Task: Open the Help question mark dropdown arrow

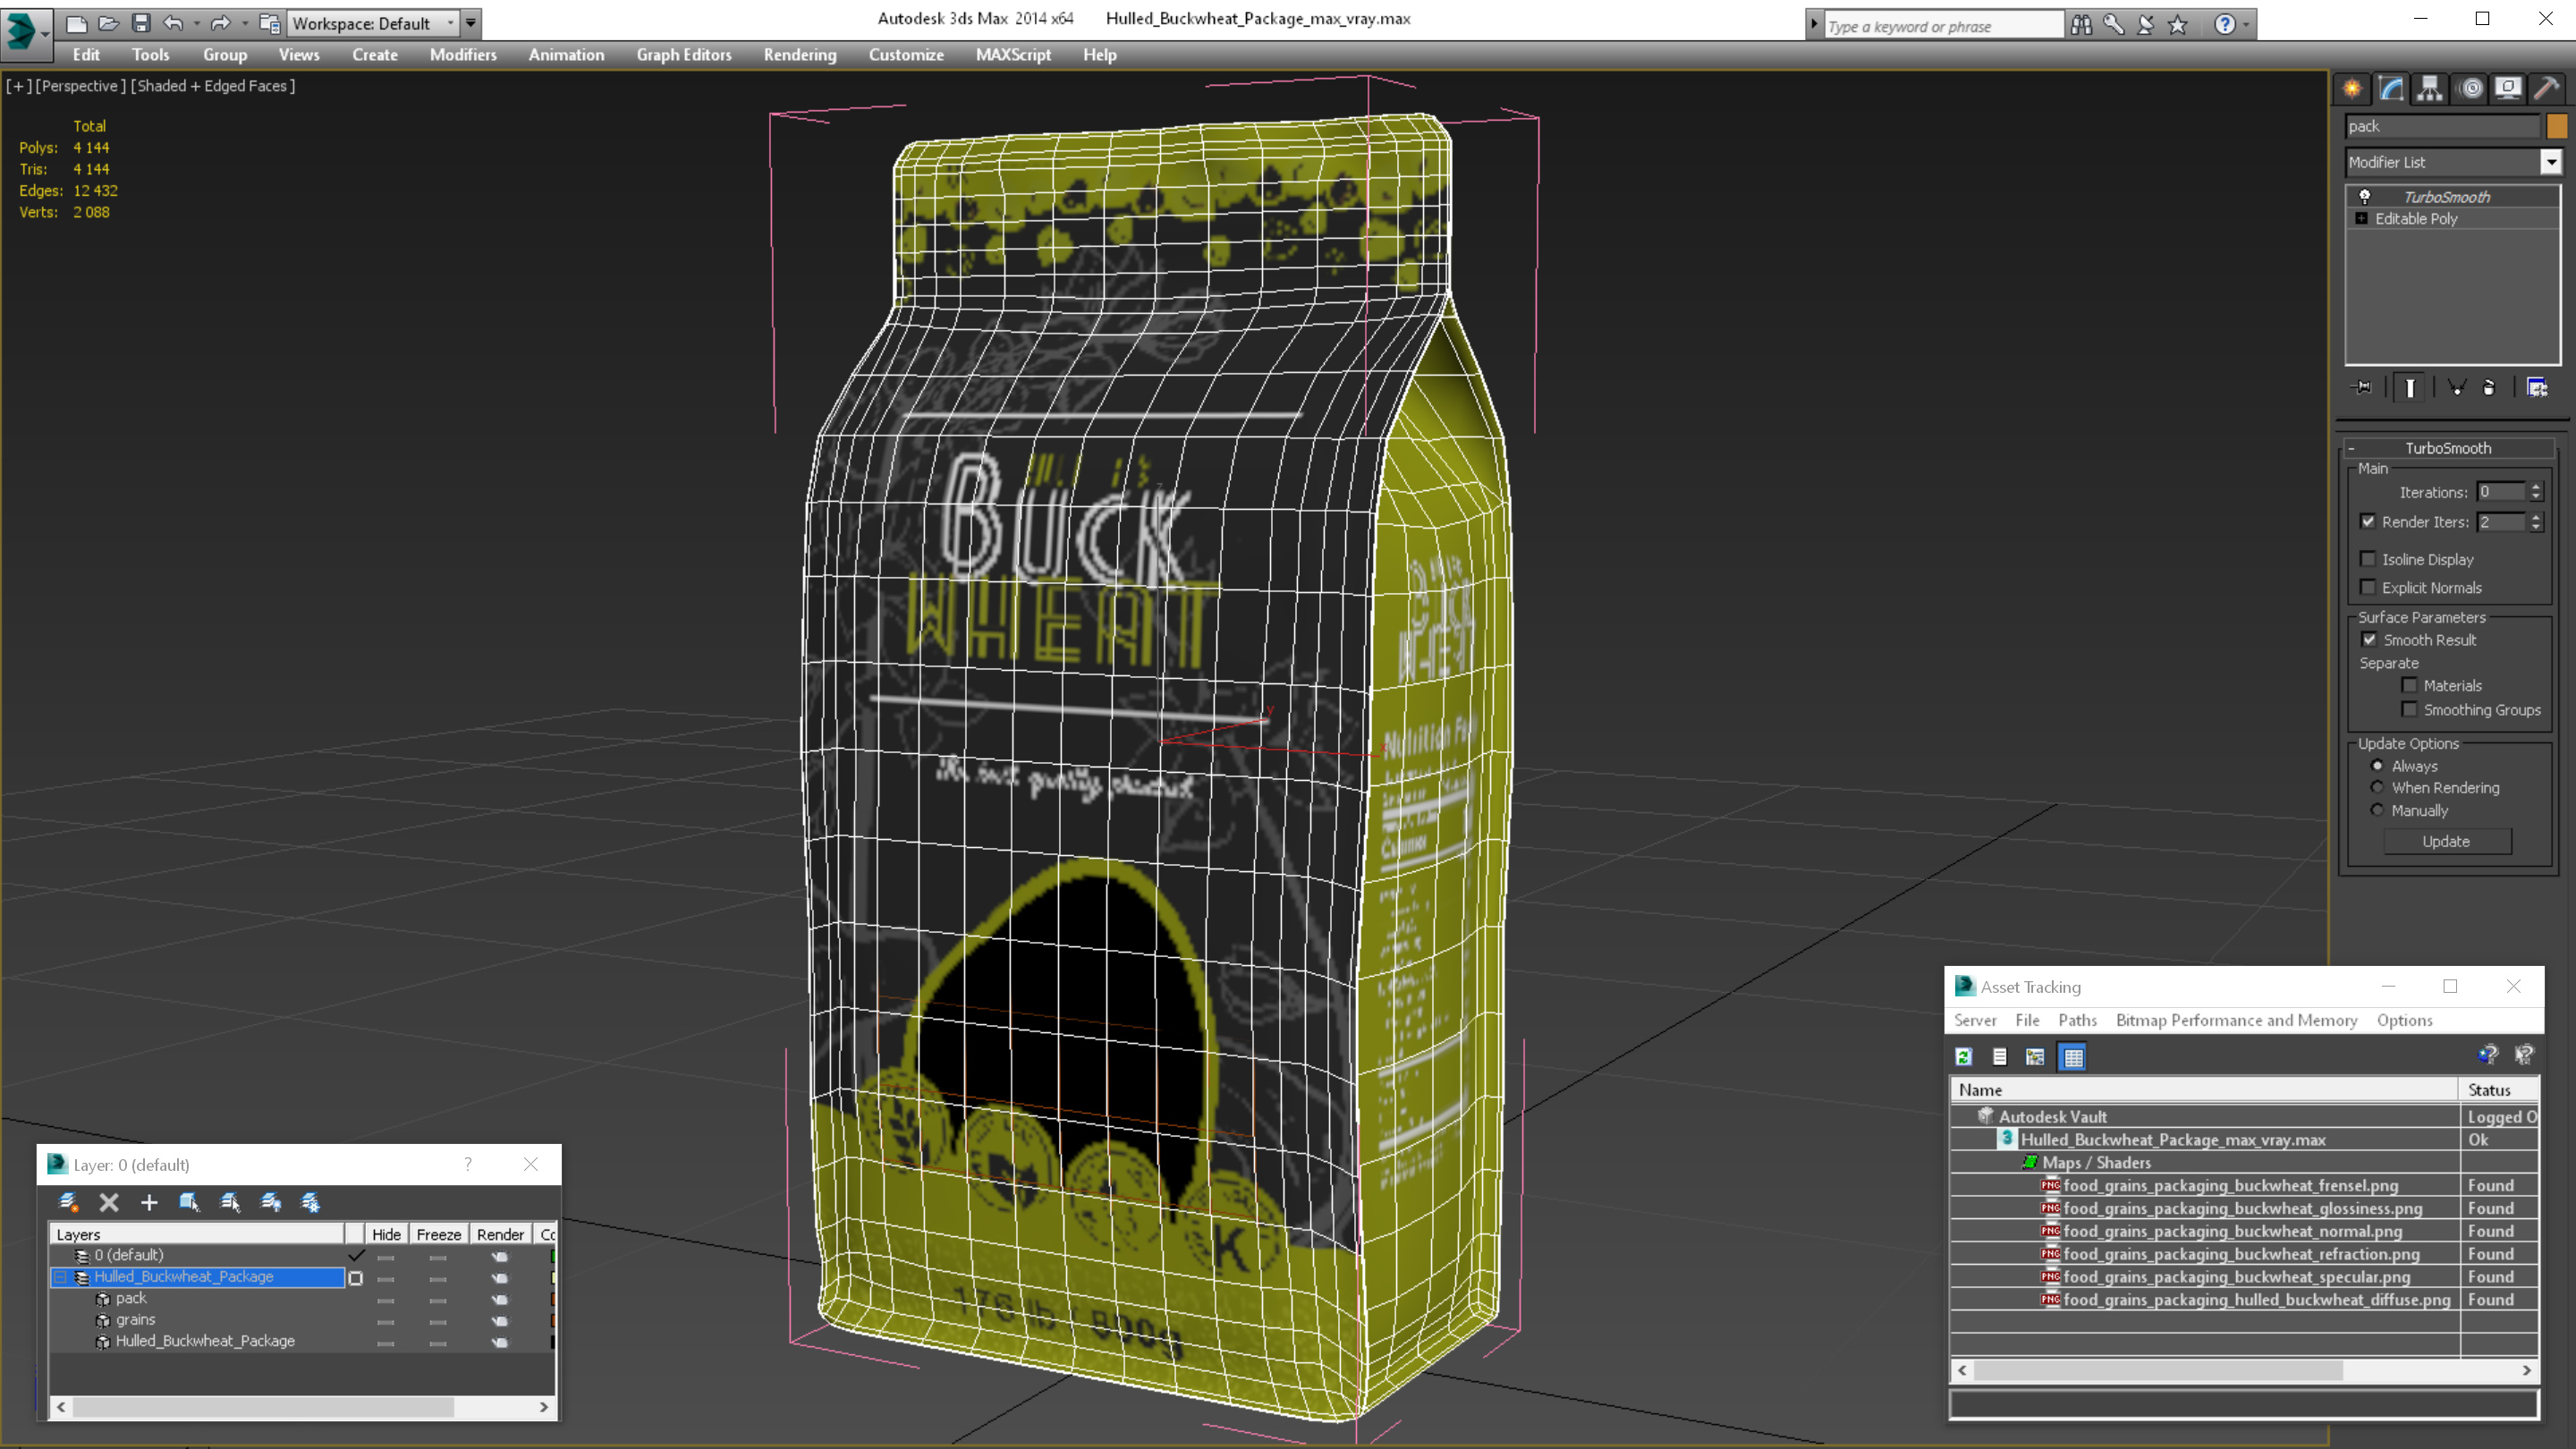Action: (x=2246, y=24)
